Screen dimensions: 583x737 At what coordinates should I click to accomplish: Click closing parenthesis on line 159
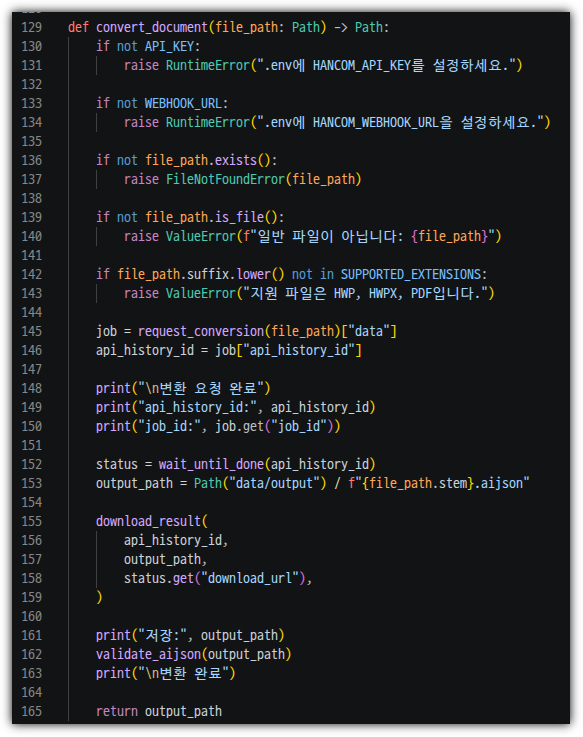tap(99, 597)
